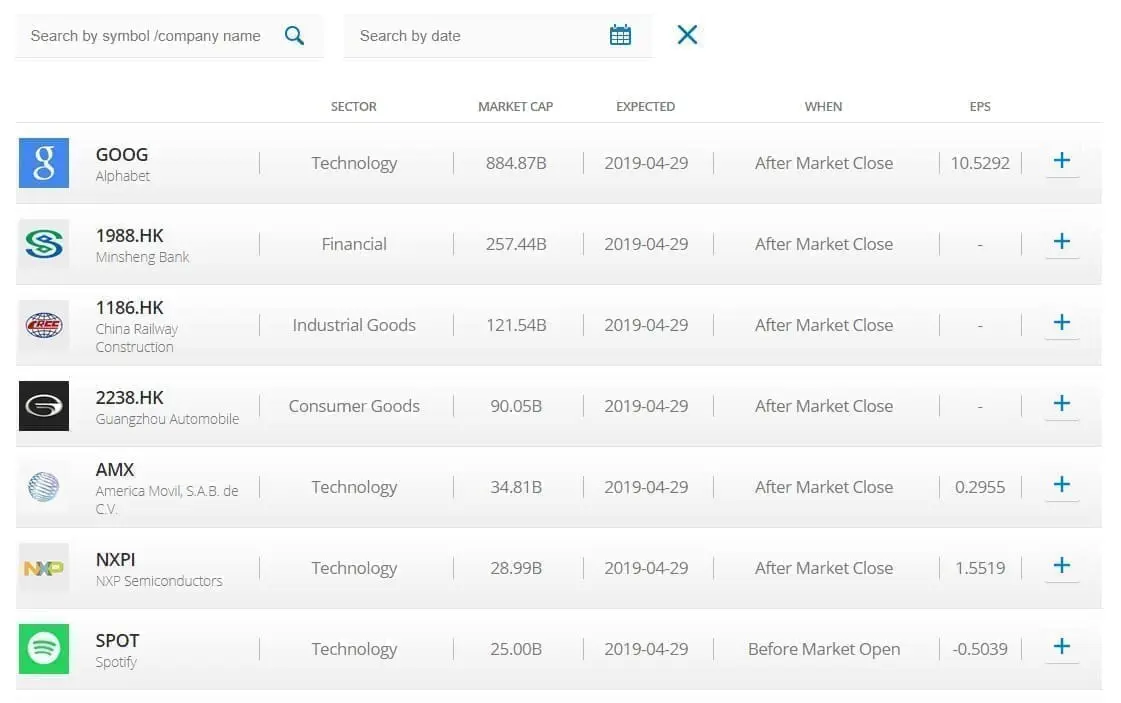Select the 'China Railway Construction' name
Screen dimensions: 1121x703
coord(137,338)
